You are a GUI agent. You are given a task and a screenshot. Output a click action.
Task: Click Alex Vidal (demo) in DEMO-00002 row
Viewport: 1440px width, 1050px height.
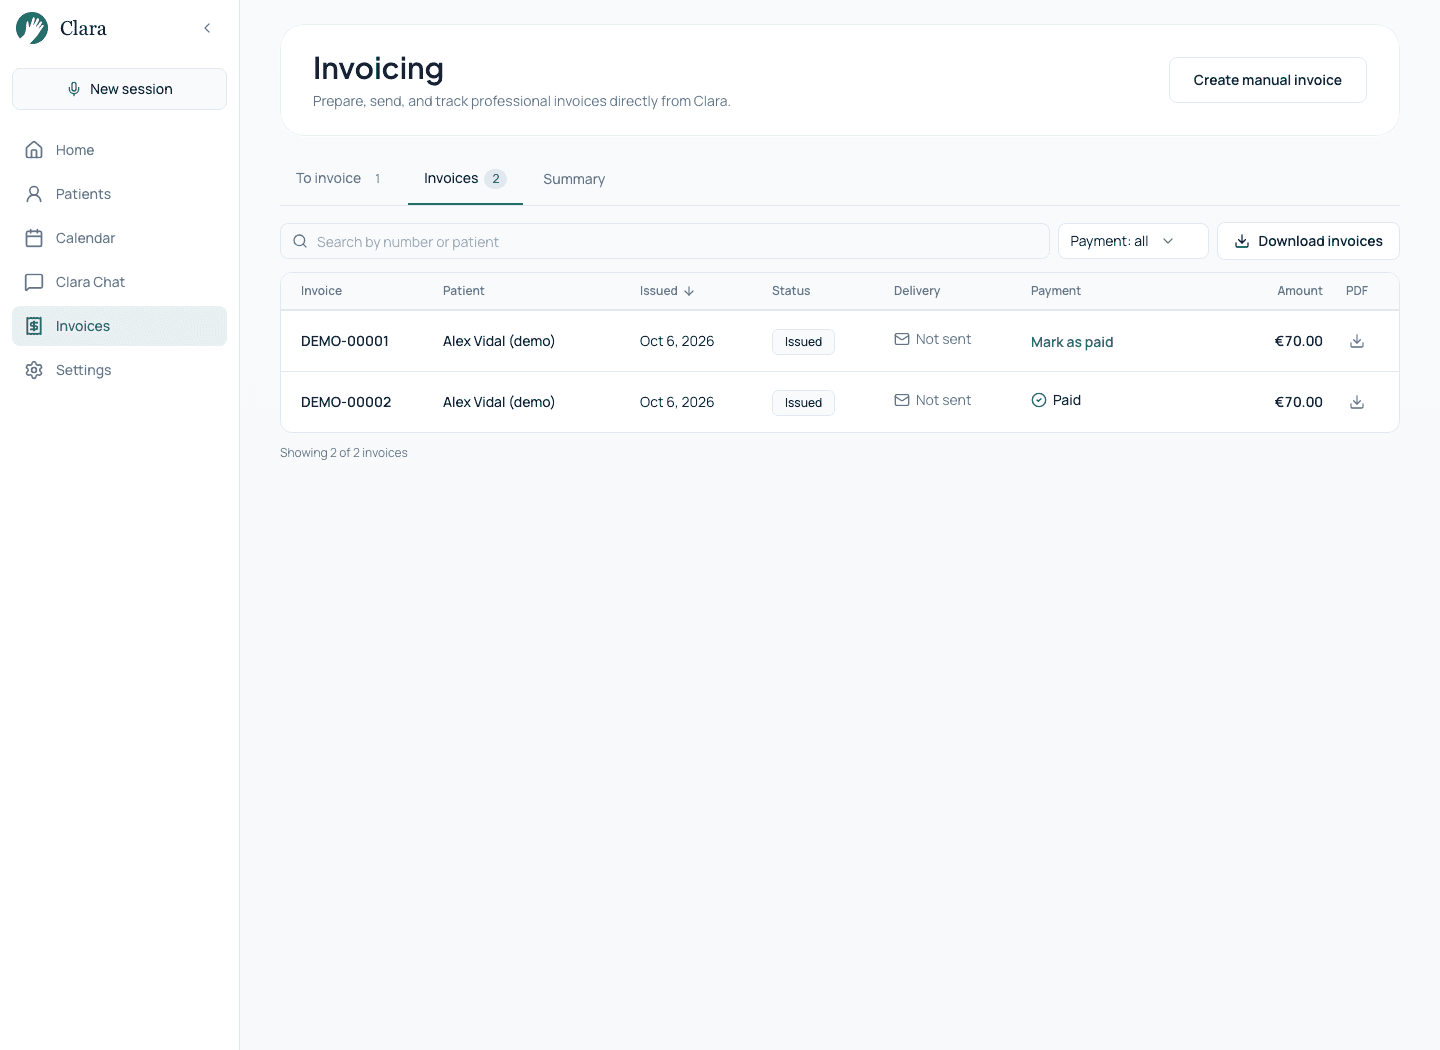(499, 402)
